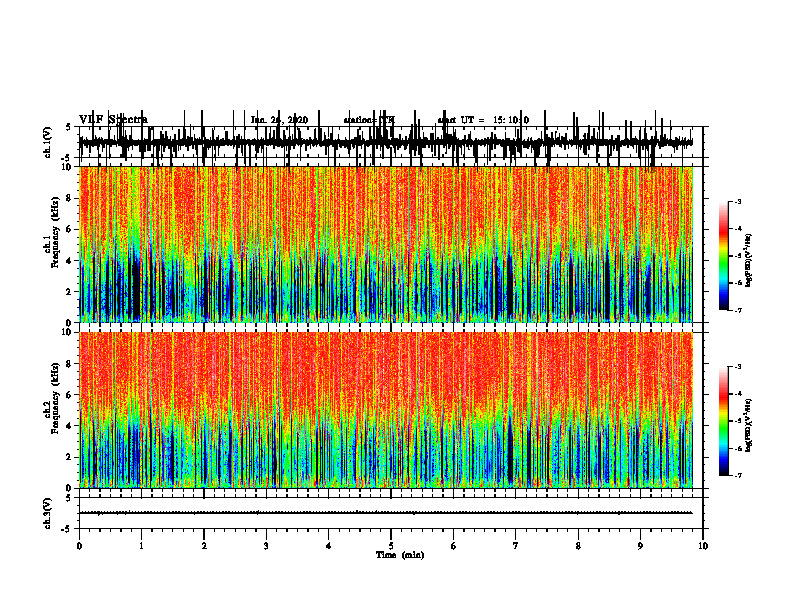Image resolution: width=792 pixels, height=612 pixels.
Task: Click the 'station=' header label
Action: coord(360,120)
